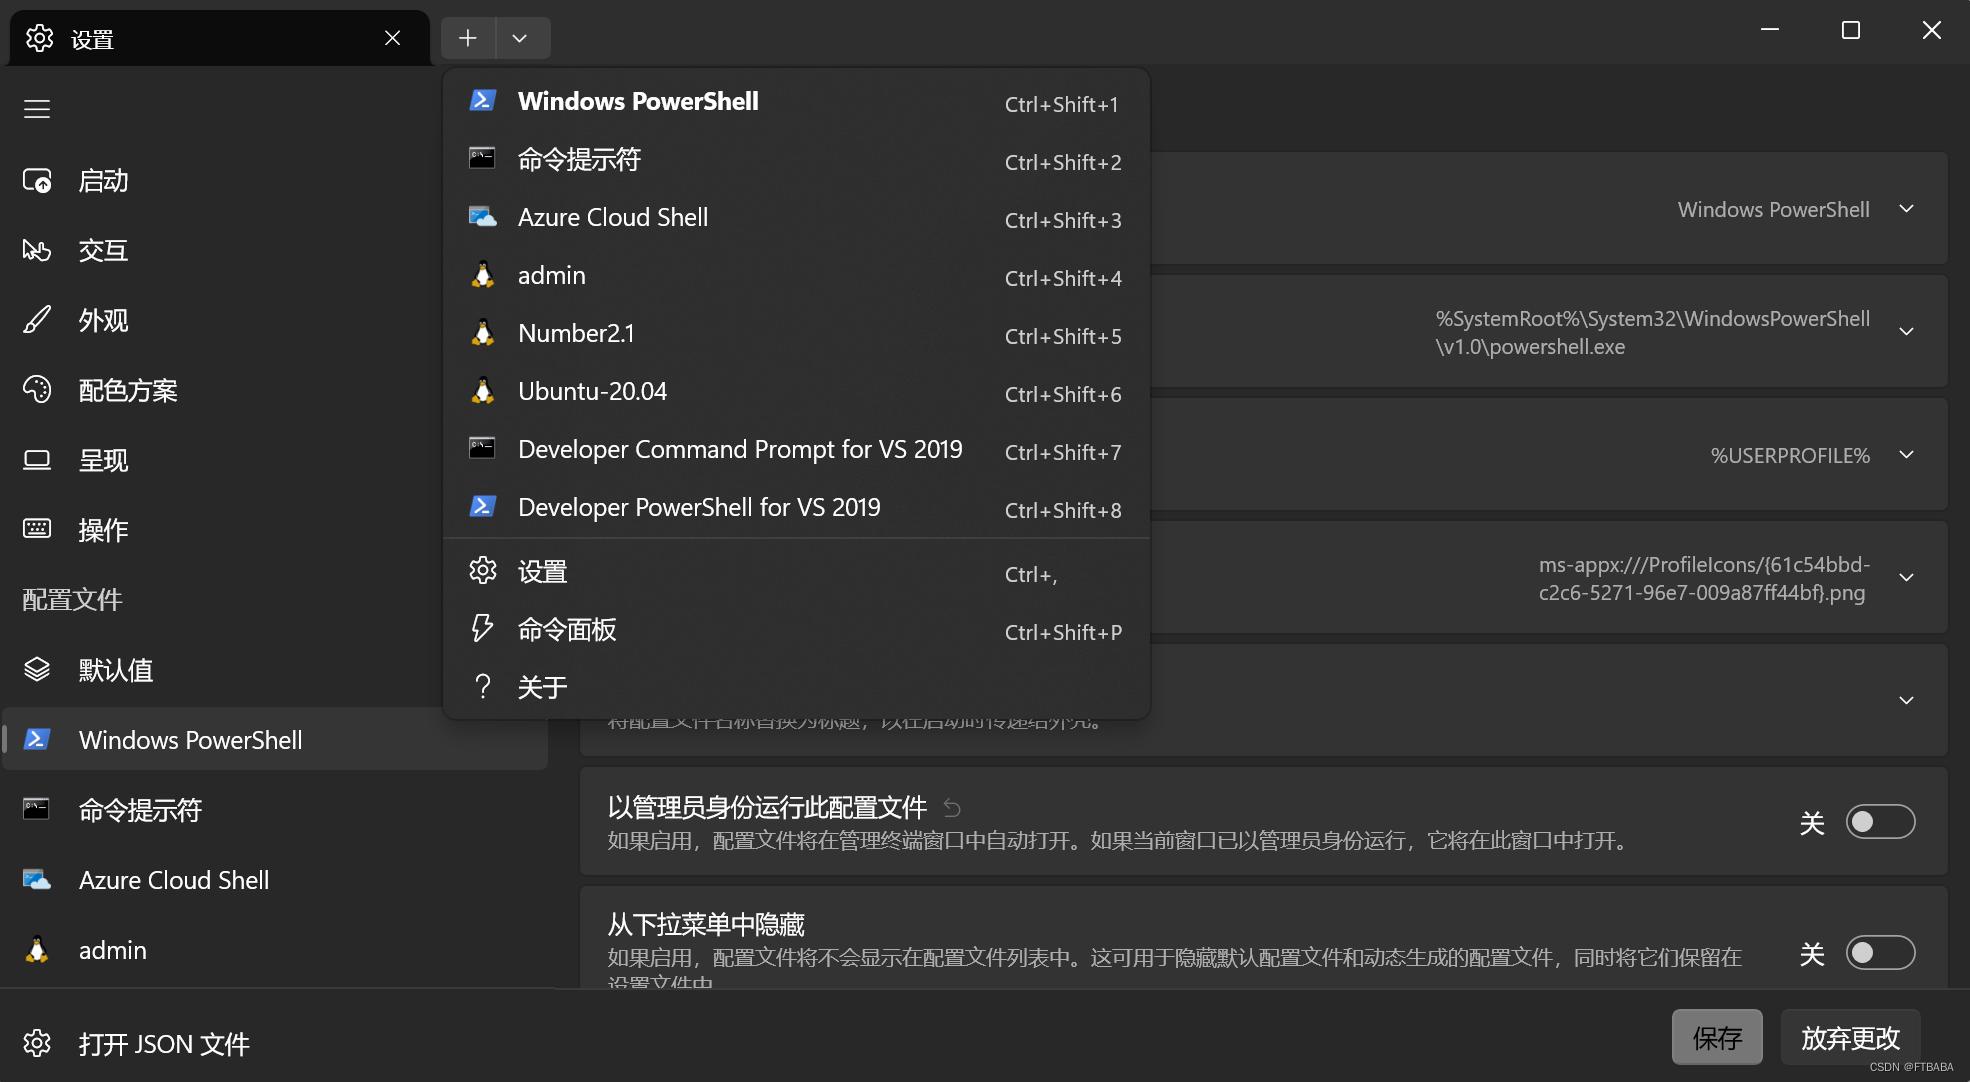Click the new tab plus button
Viewport: 1970px width, 1082px height.
468,38
